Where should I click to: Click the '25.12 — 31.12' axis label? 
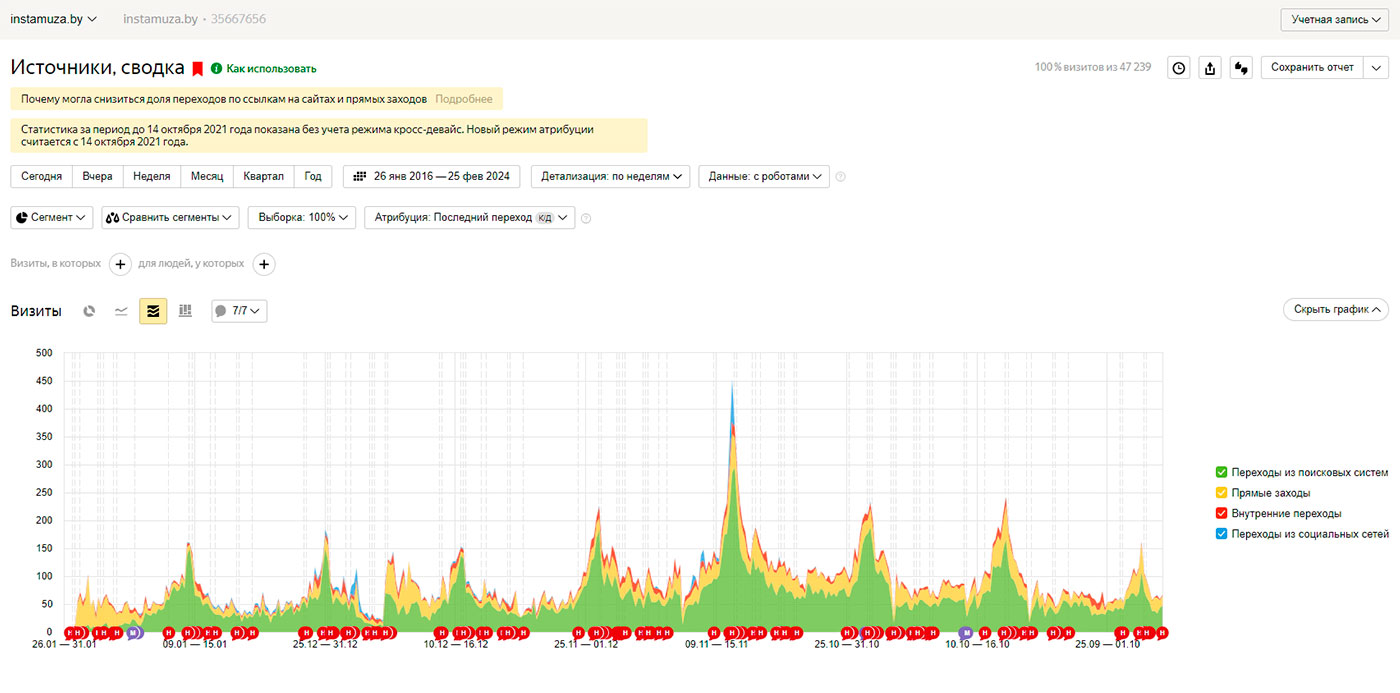tap(325, 645)
